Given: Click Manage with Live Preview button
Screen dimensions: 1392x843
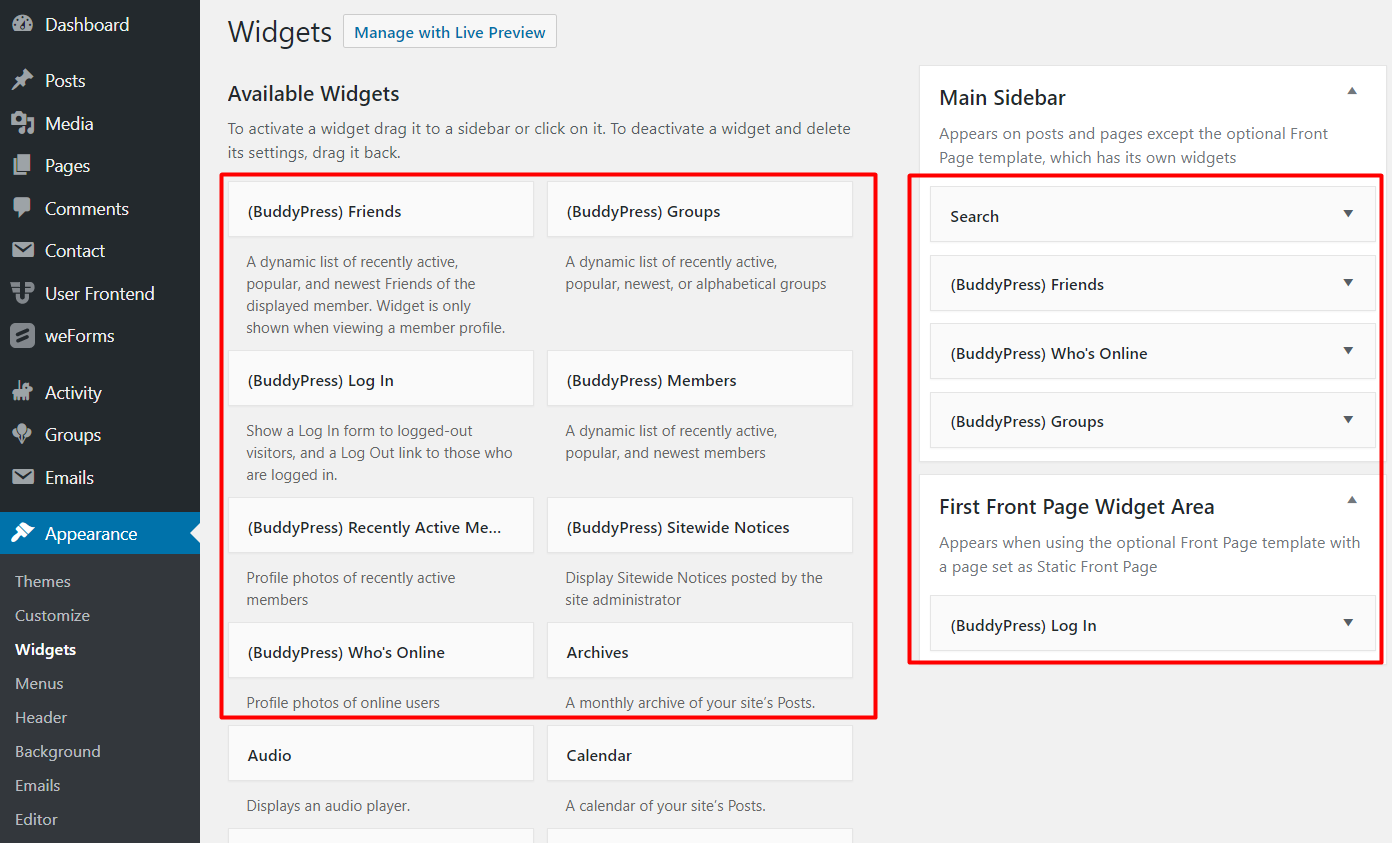Looking at the screenshot, I should pos(450,32).
